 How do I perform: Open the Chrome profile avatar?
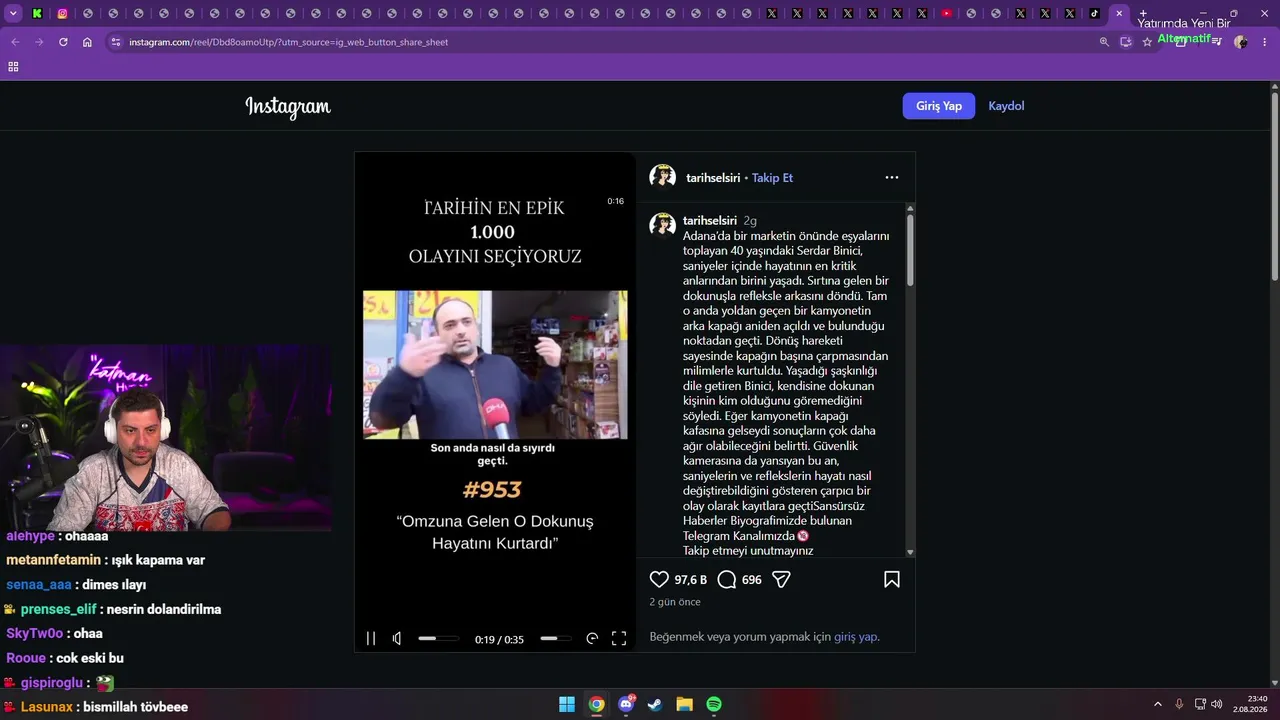[x=1241, y=42]
